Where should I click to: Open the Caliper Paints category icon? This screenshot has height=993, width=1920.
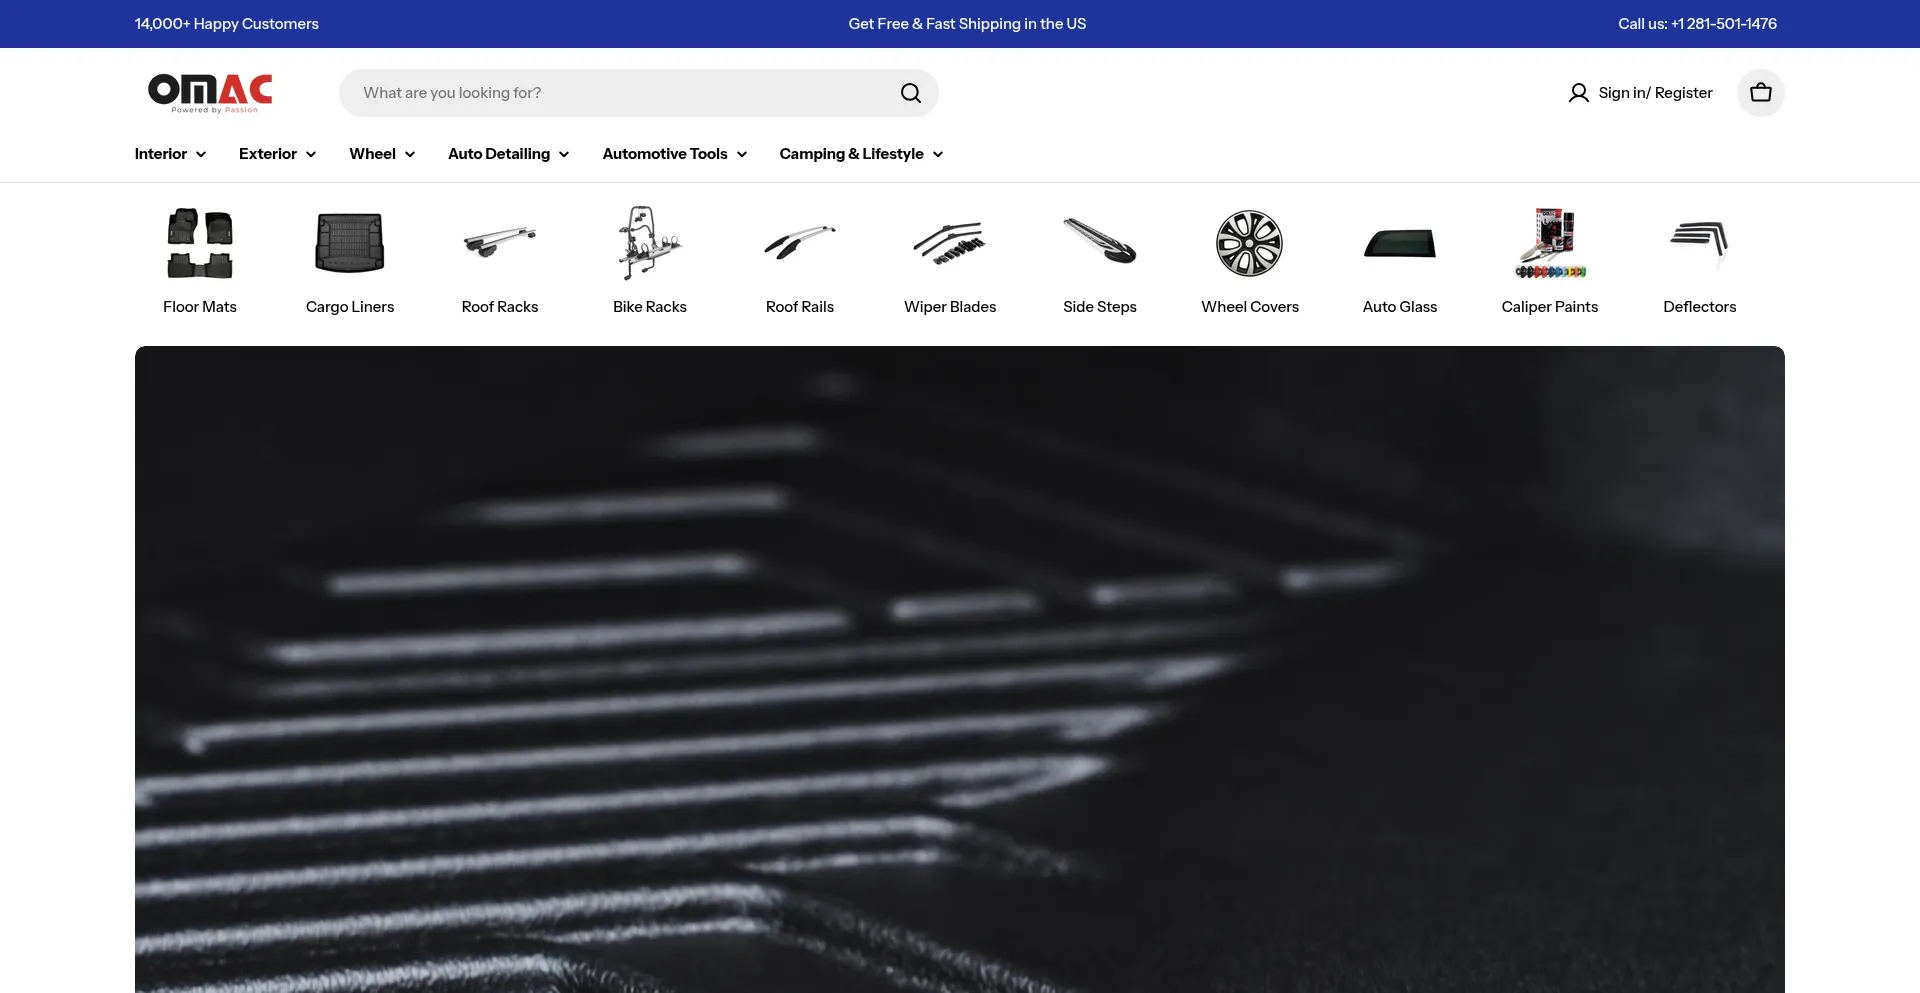[x=1550, y=243]
